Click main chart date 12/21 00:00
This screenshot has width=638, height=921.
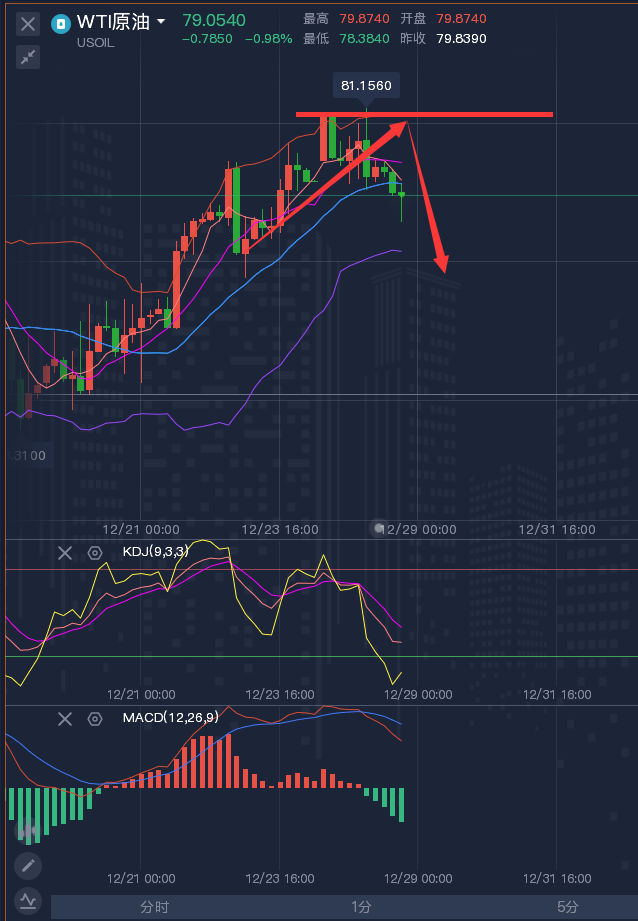141,529
